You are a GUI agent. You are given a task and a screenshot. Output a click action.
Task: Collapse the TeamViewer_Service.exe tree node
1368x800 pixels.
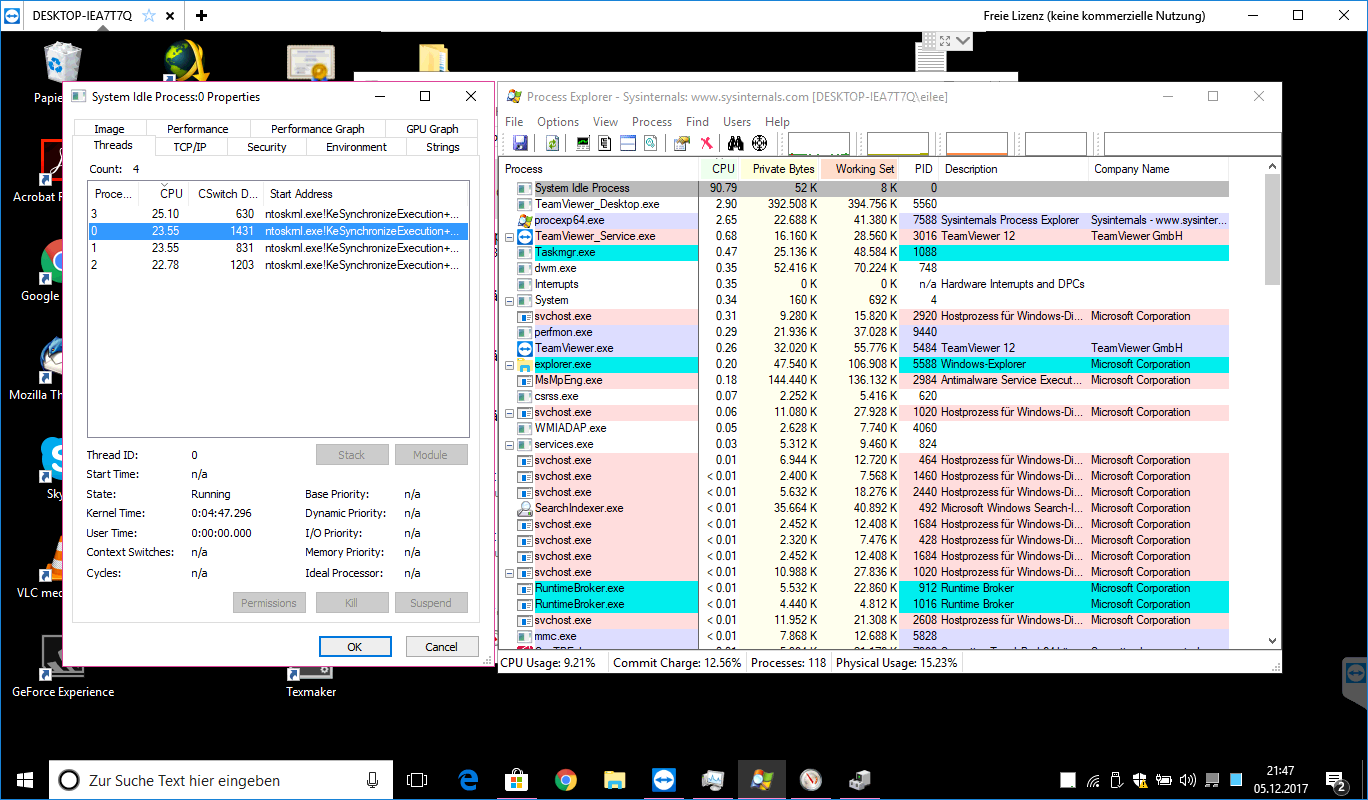(509, 236)
